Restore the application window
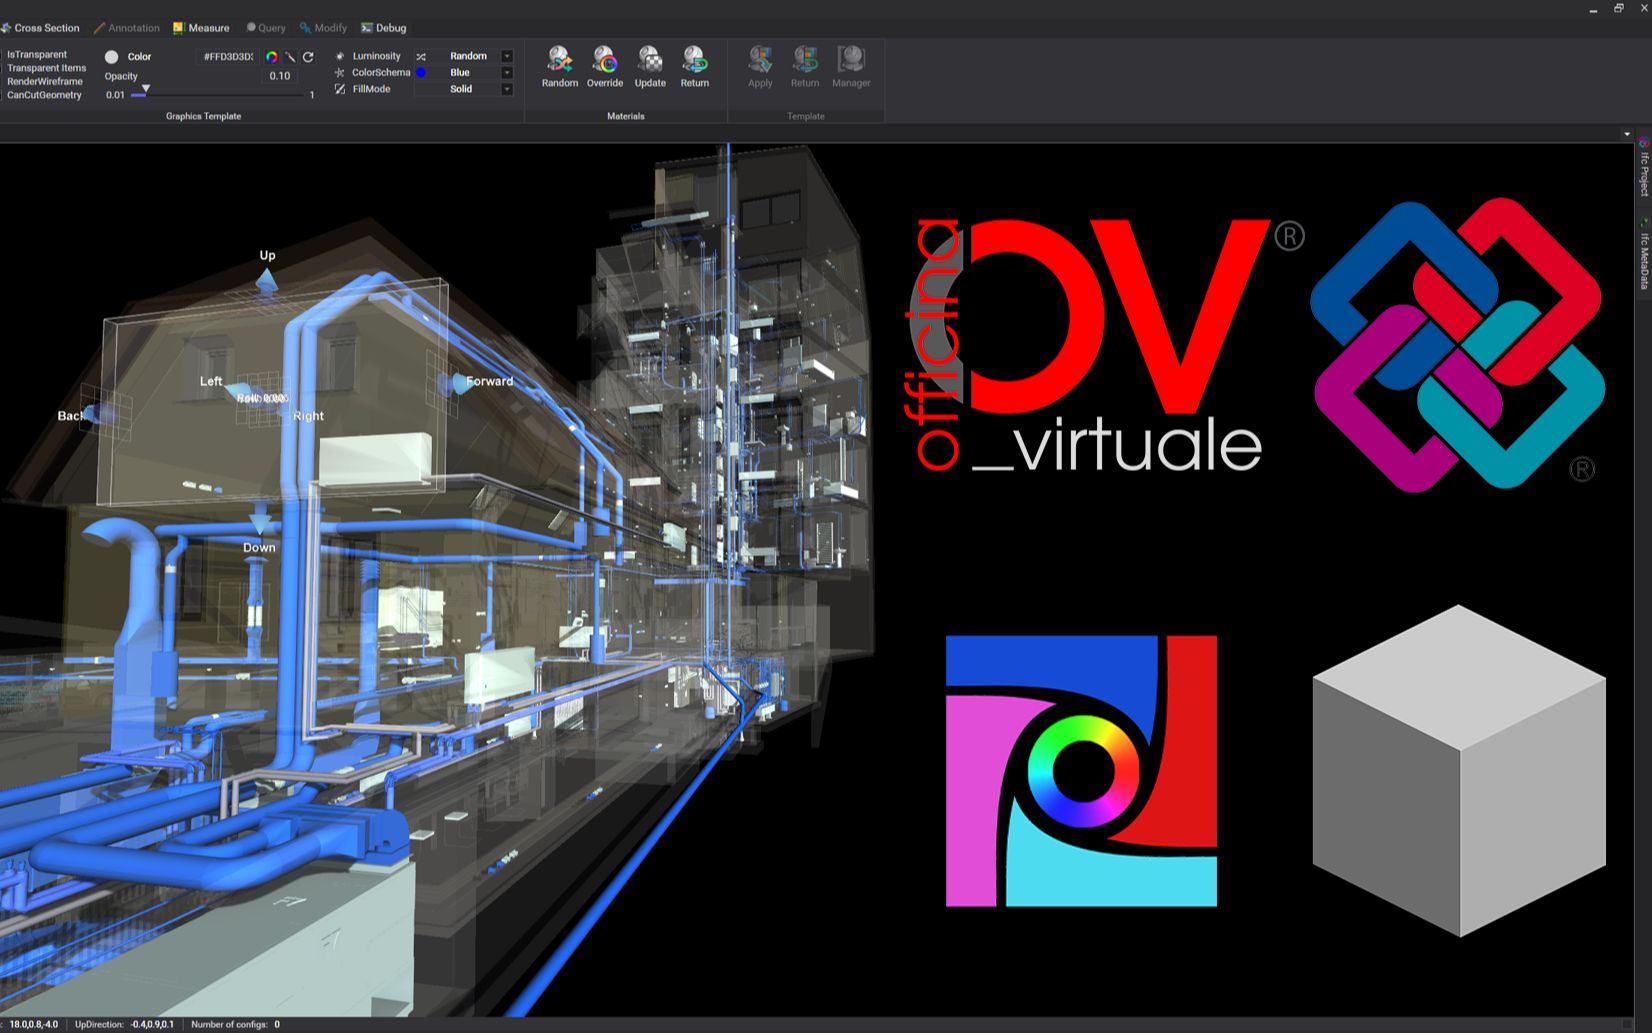The width and height of the screenshot is (1652, 1033). [1619, 8]
